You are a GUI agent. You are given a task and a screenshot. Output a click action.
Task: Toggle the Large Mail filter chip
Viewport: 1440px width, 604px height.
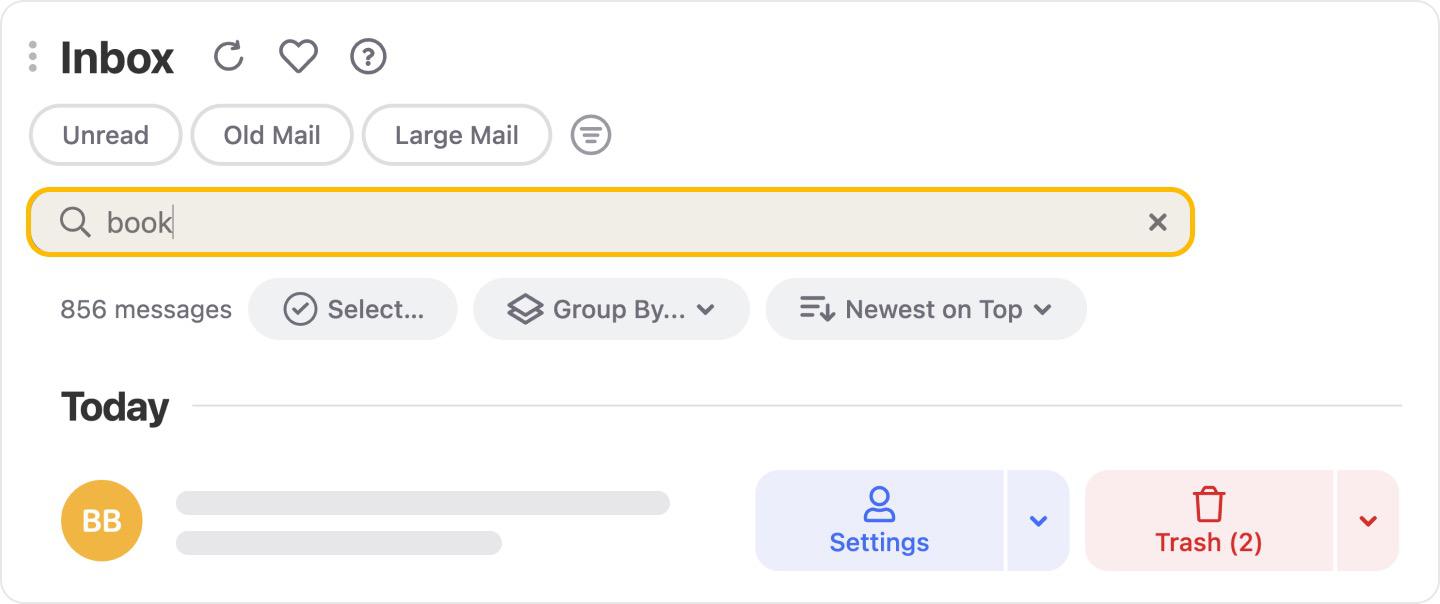click(456, 135)
